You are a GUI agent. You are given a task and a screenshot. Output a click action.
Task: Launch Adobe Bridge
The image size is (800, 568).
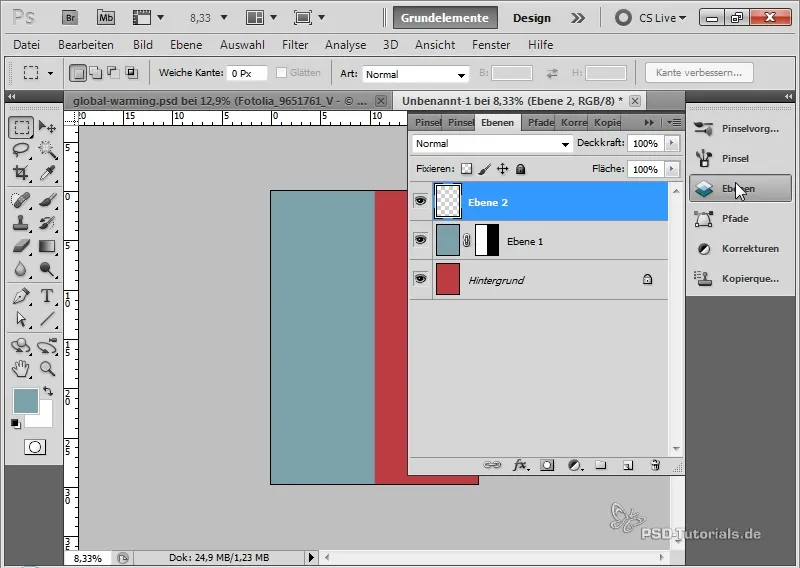coord(70,18)
